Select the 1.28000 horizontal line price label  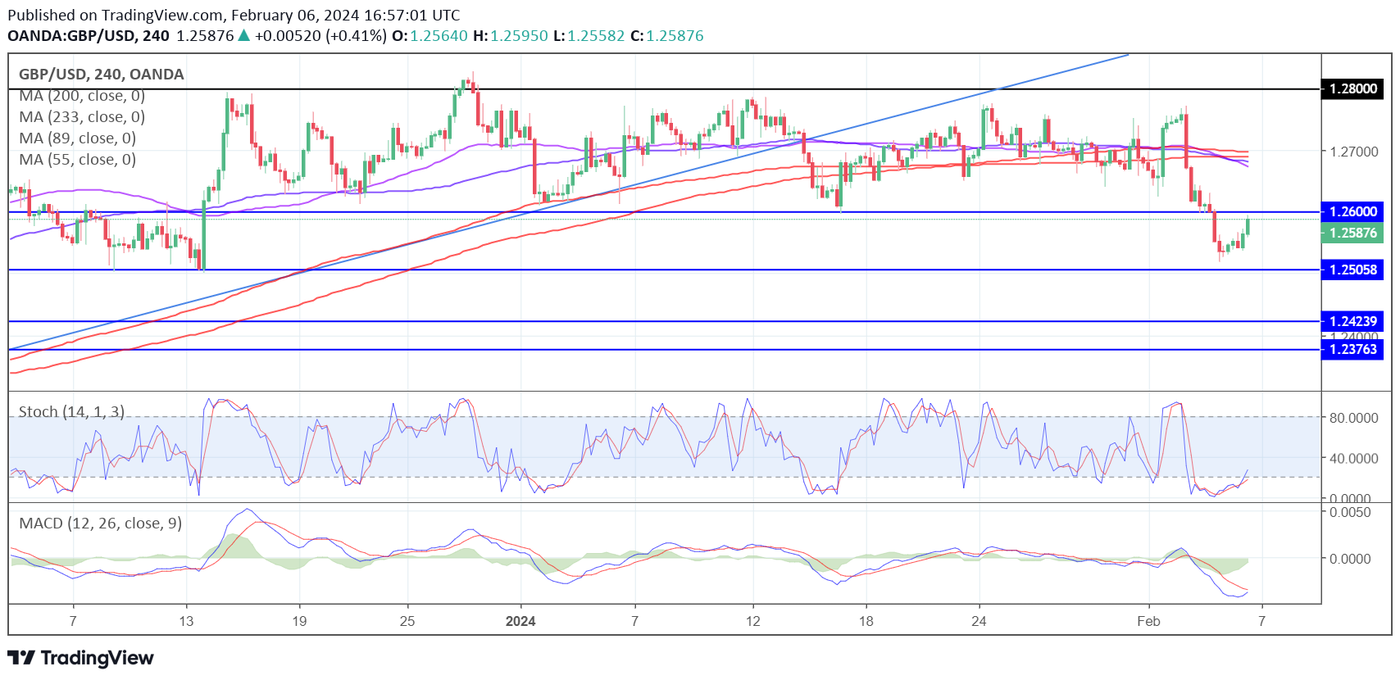pyautogui.click(x=1352, y=89)
